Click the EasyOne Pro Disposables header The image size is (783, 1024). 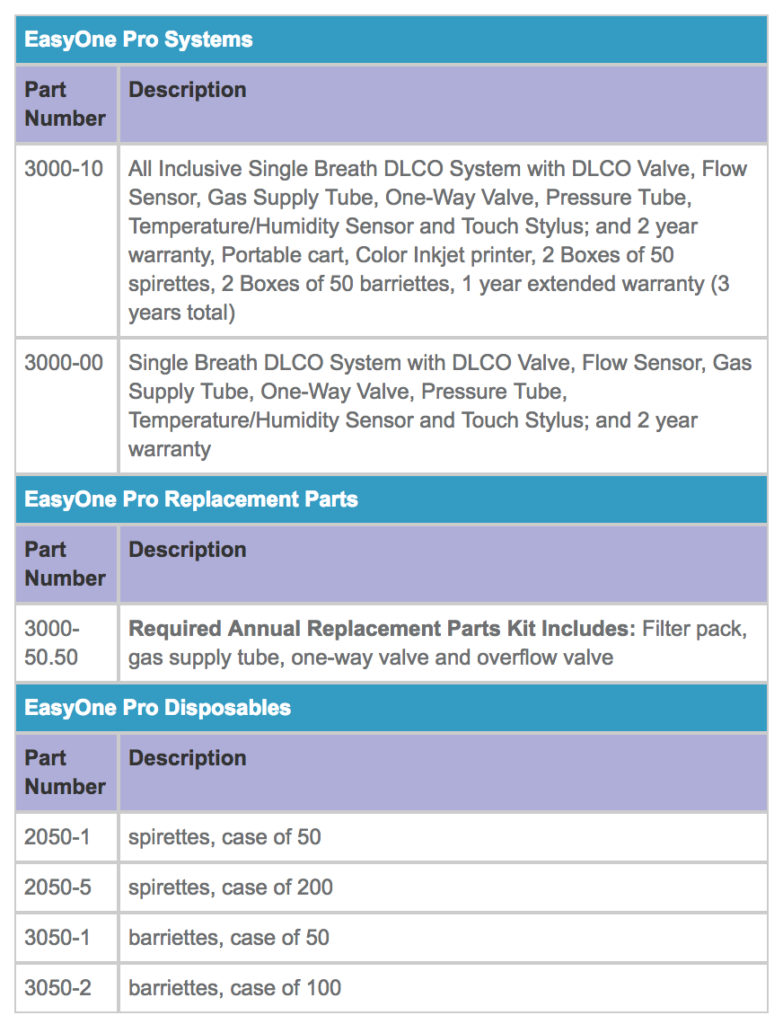click(x=158, y=708)
